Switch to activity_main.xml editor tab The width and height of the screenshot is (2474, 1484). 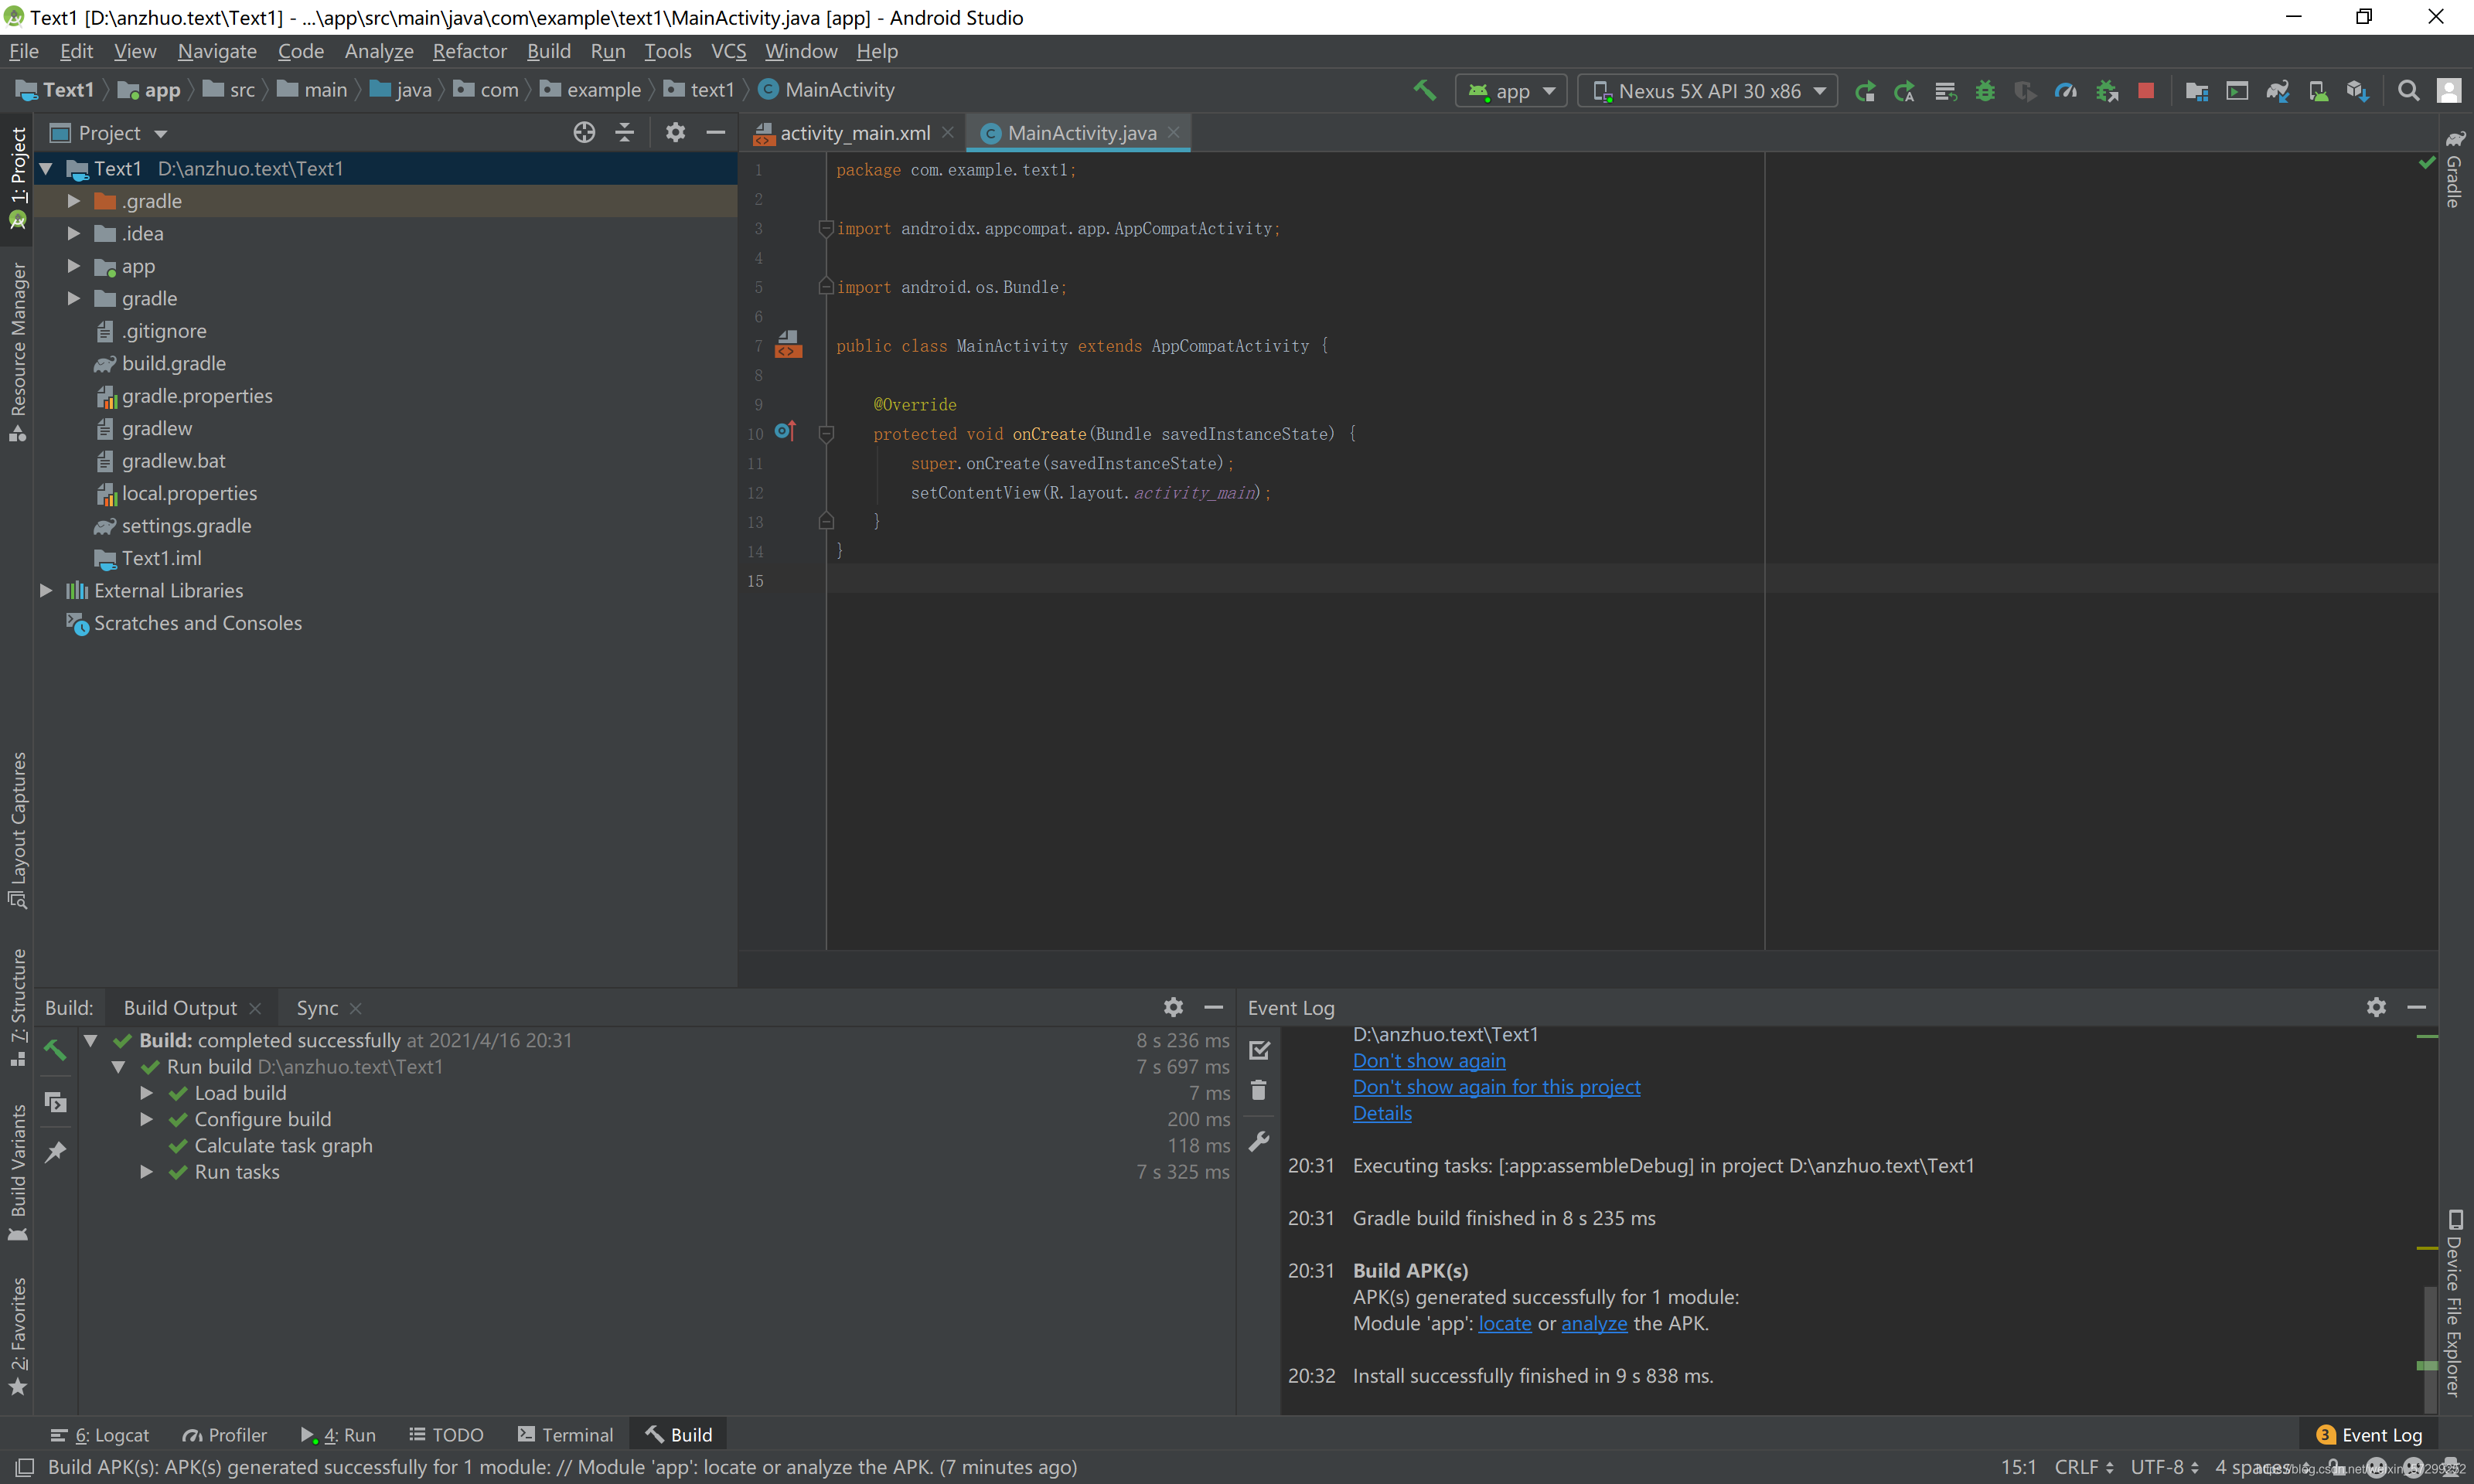[854, 133]
